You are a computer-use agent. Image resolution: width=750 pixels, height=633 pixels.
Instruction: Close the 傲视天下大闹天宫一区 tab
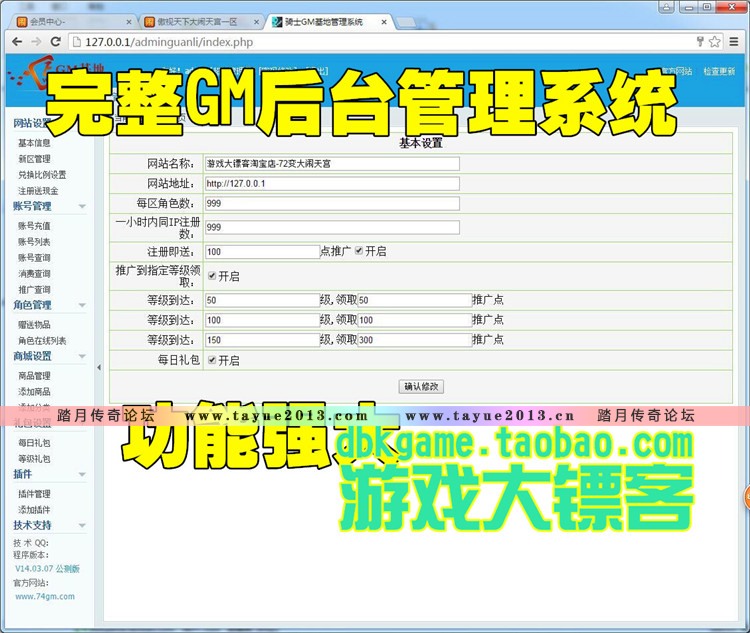(x=256, y=22)
